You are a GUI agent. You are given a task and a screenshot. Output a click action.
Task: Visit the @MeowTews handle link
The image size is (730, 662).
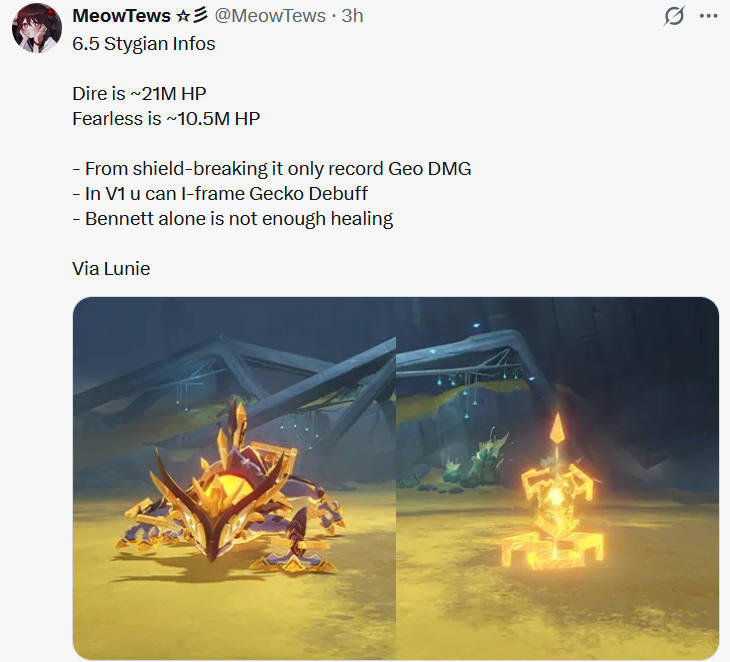pos(270,16)
